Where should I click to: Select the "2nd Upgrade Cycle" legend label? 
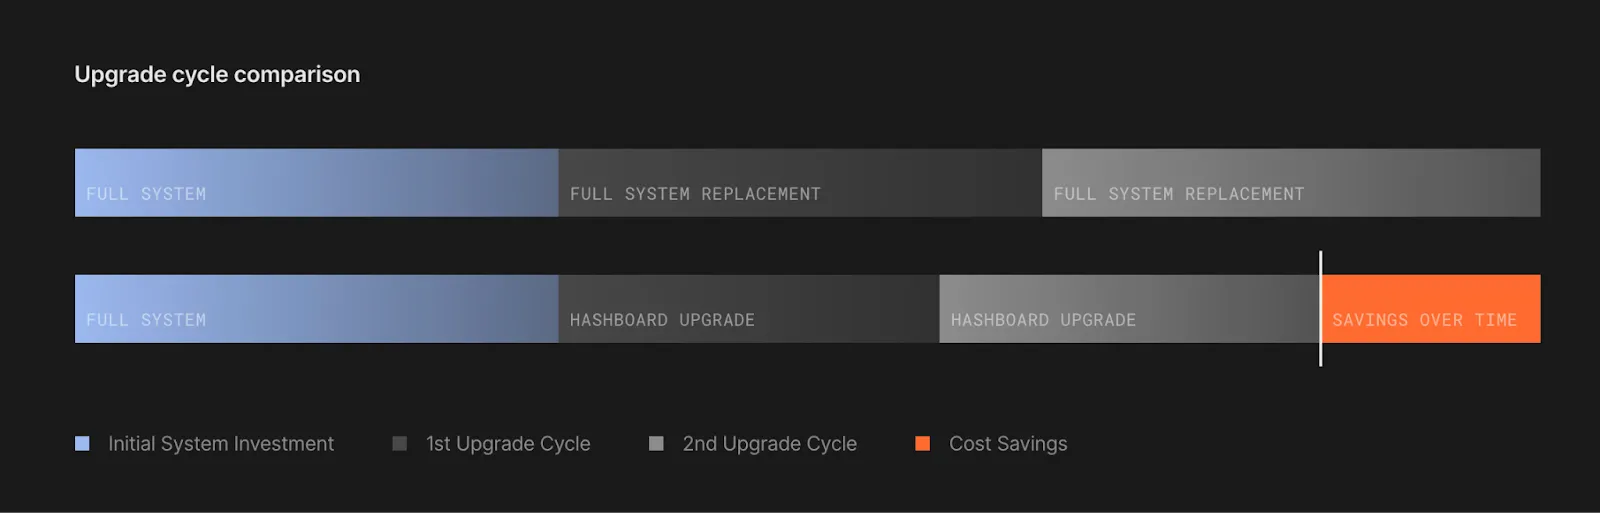pyautogui.click(x=769, y=443)
